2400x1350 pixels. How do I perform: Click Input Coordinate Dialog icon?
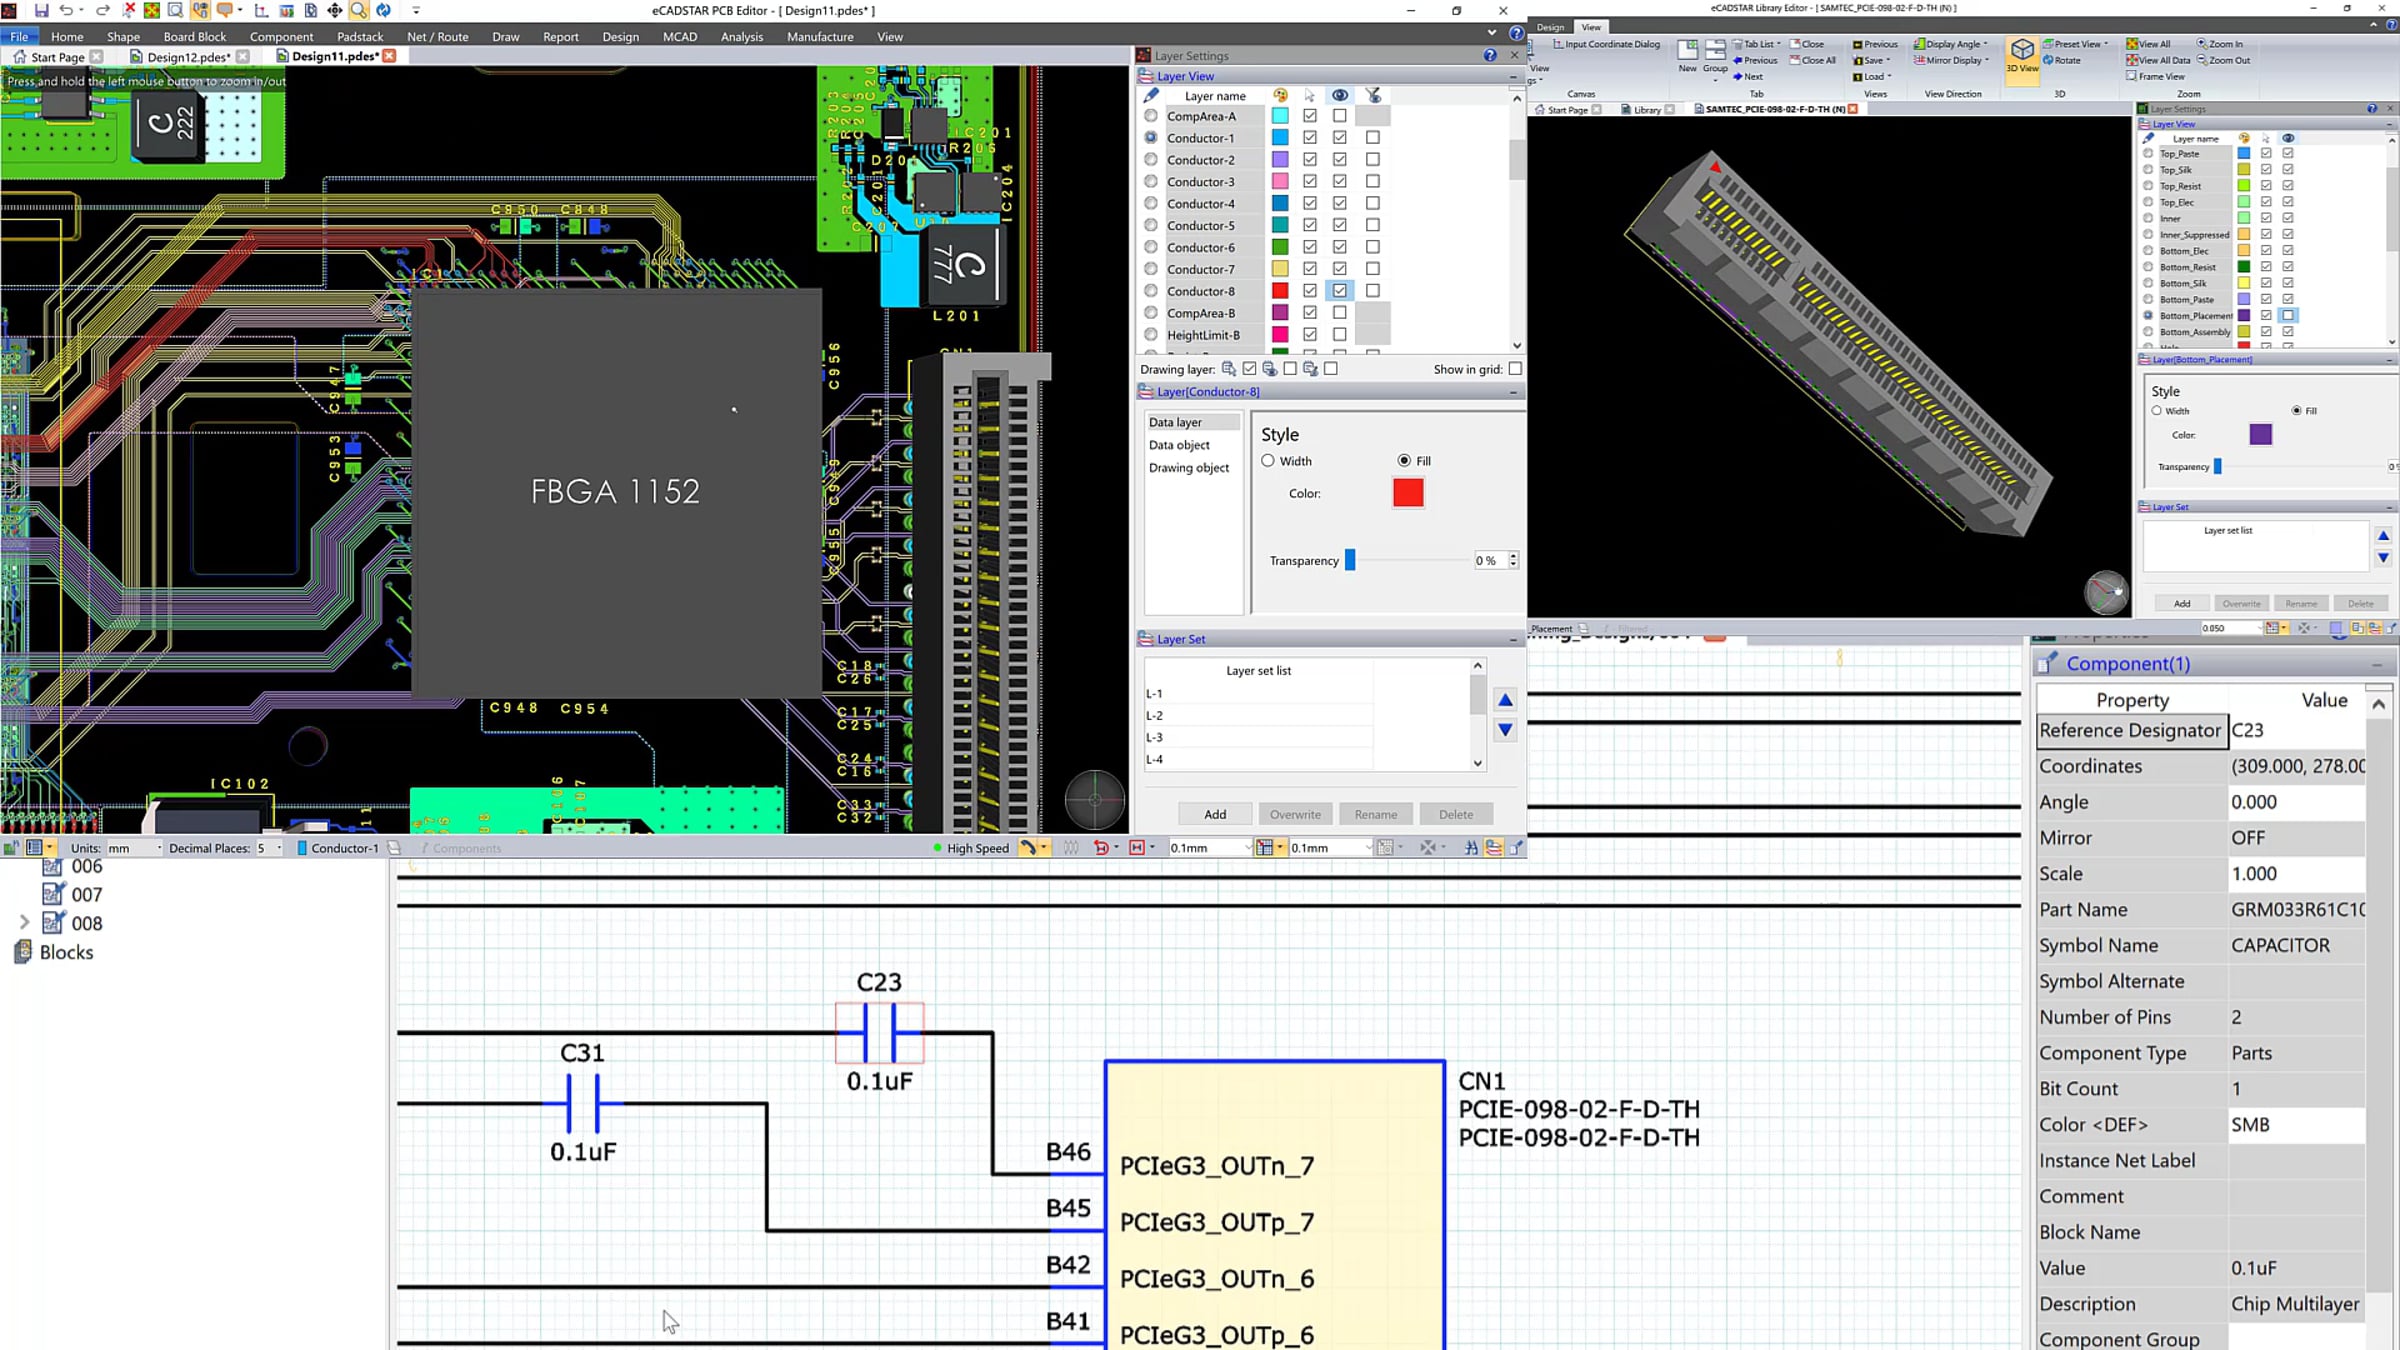1607,44
